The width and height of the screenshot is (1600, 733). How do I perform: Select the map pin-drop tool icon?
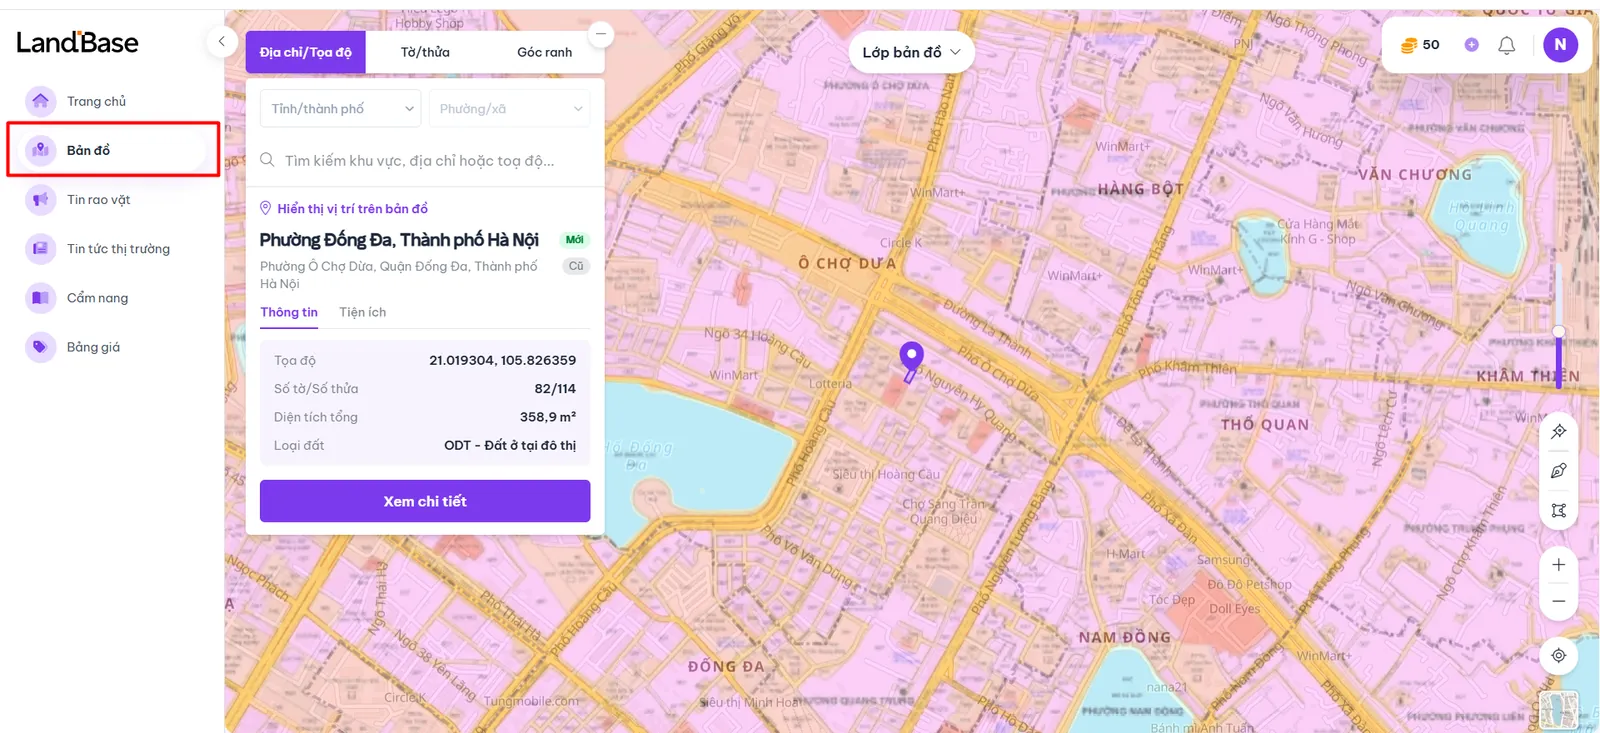pos(1558,431)
